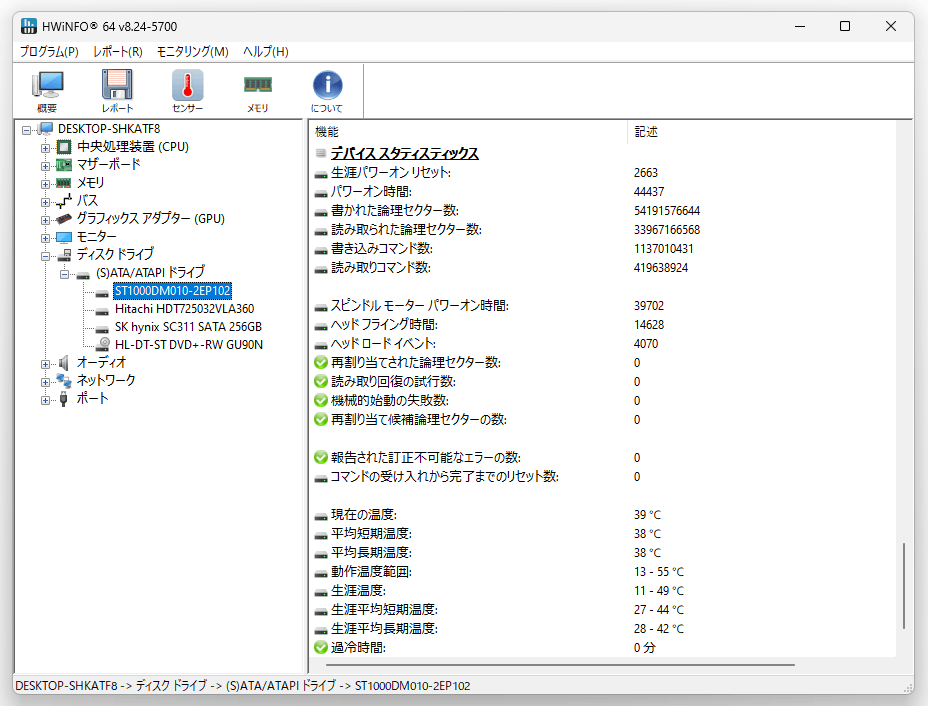Select the HL-DT-ST DVD+-RW GU90N drive
The width and height of the screenshot is (928, 706).
point(189,344)
